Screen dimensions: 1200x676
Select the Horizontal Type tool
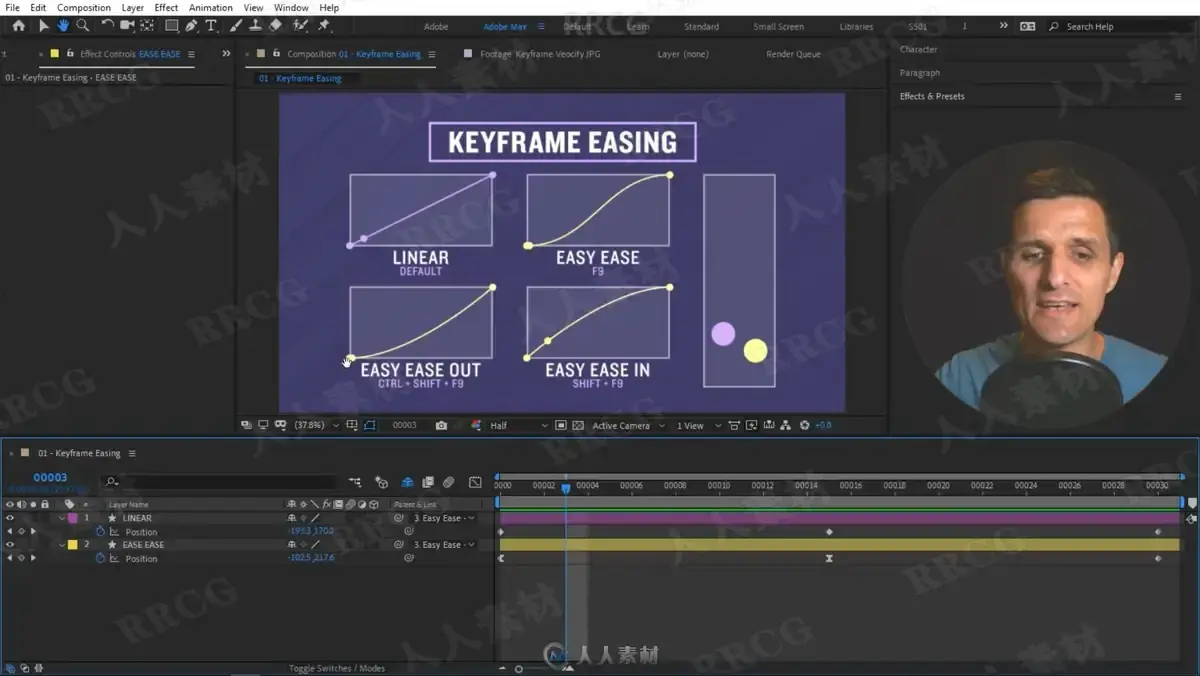click(x=211, y=26)
